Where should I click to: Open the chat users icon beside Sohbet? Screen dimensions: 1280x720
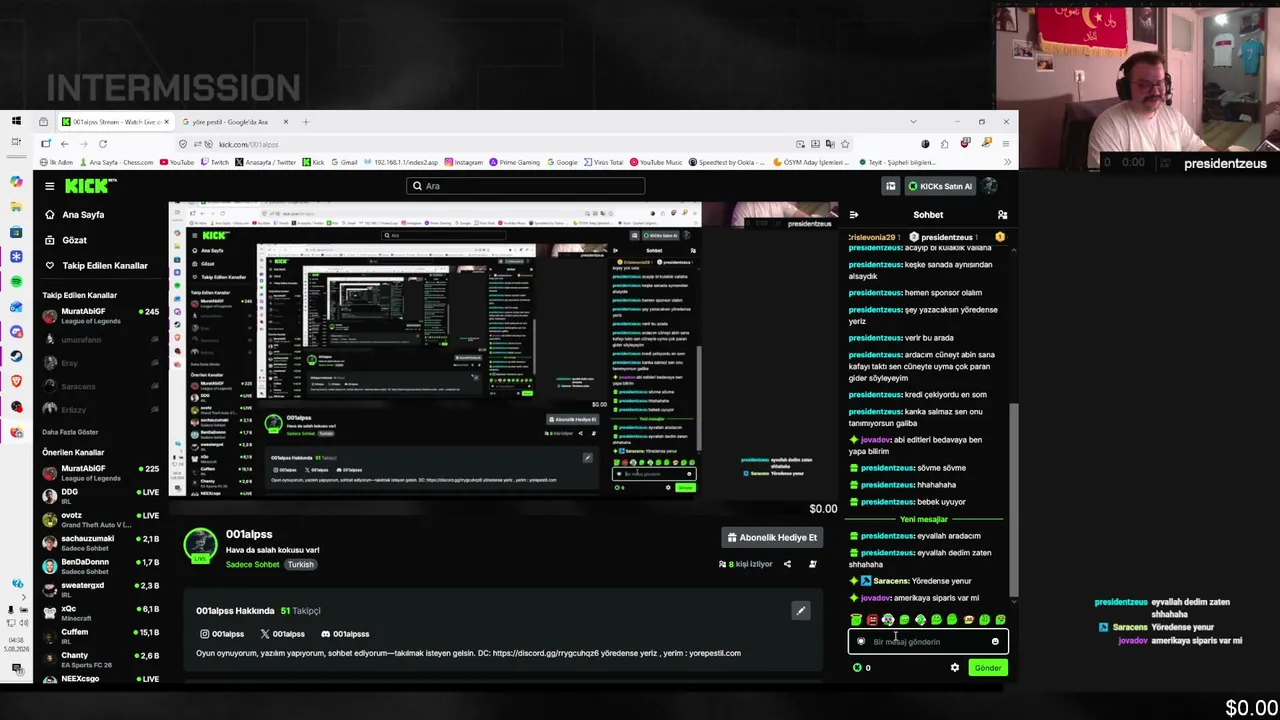[x=1002, y=215]
